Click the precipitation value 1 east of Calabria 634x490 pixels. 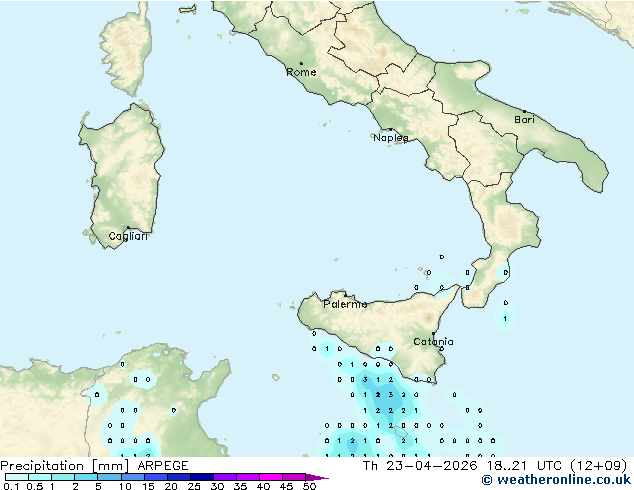point(505,319)
